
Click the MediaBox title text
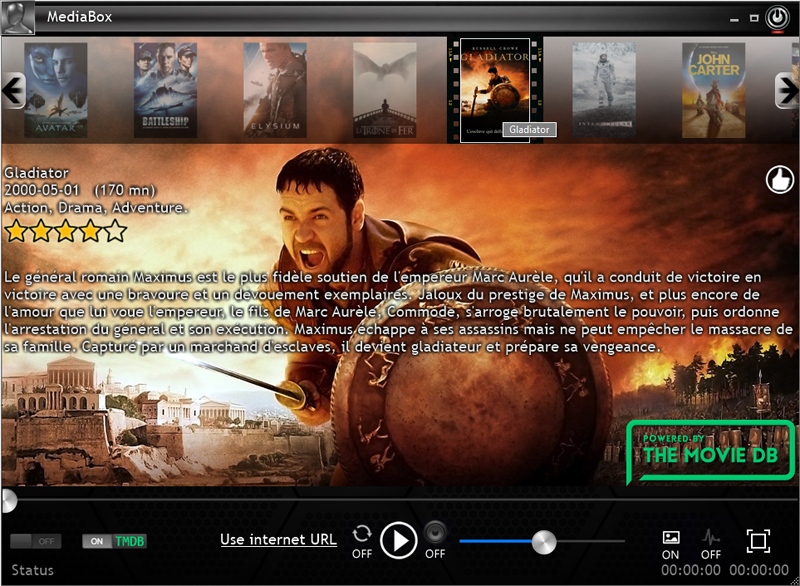point(80,17)
